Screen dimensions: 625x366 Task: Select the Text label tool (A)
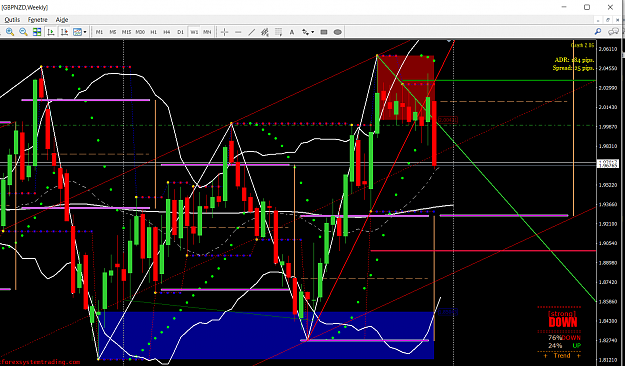(x=292, y=32)
